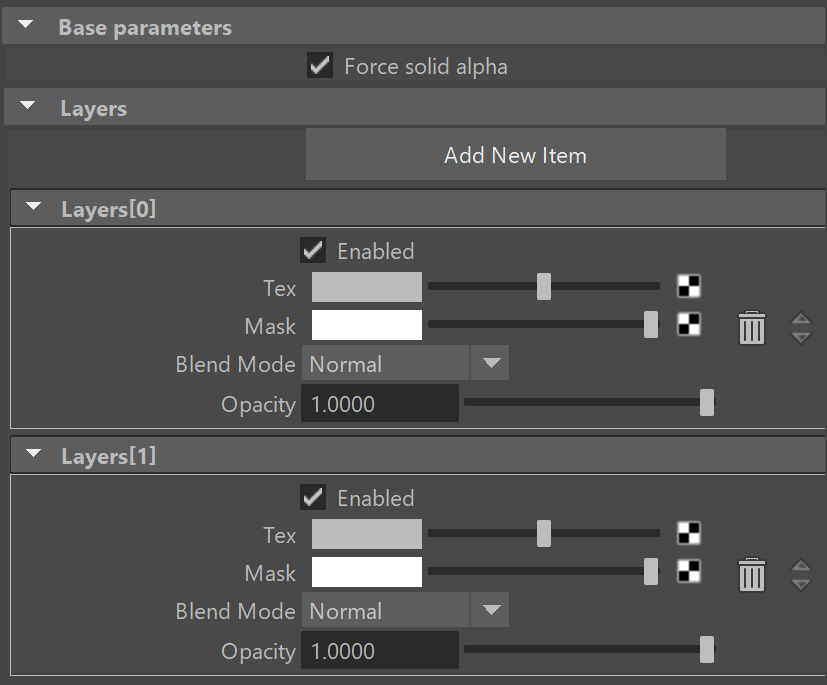Click the Layers[1] Mask texture map checker icon
This screenshot has width=827, height=685.
tap(689, 571)
